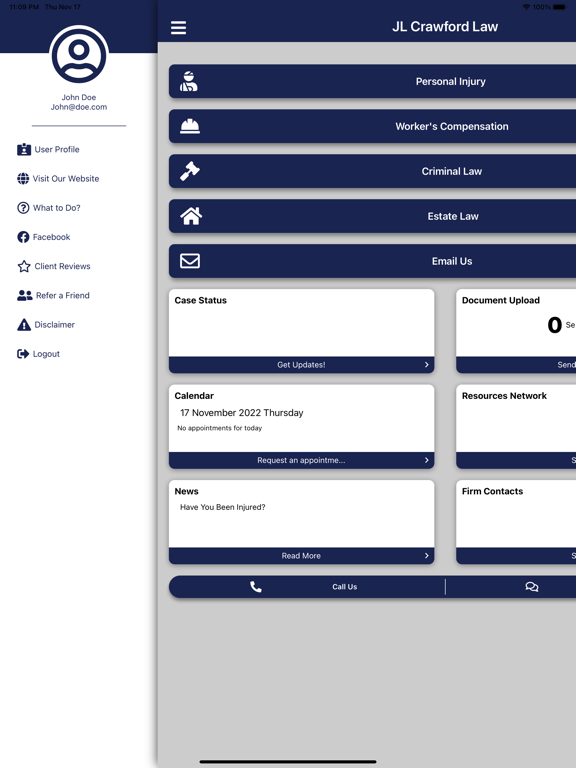Click chevron on Request appointment bar
Image resolution: width=576 pixels, height=768 pixels.
point(427,460)
